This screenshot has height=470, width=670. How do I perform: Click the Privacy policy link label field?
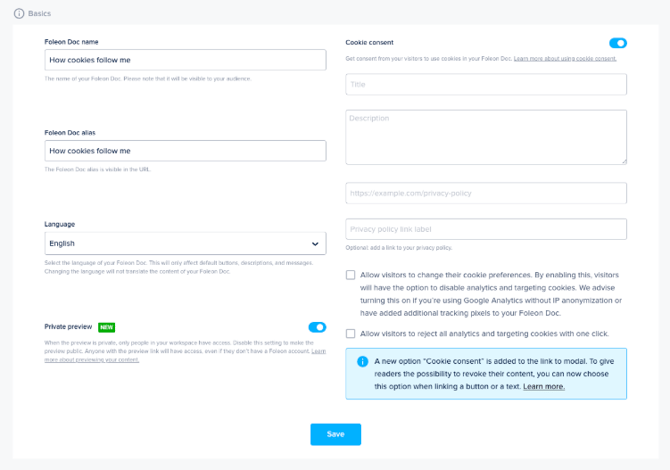tap(486, 229)
